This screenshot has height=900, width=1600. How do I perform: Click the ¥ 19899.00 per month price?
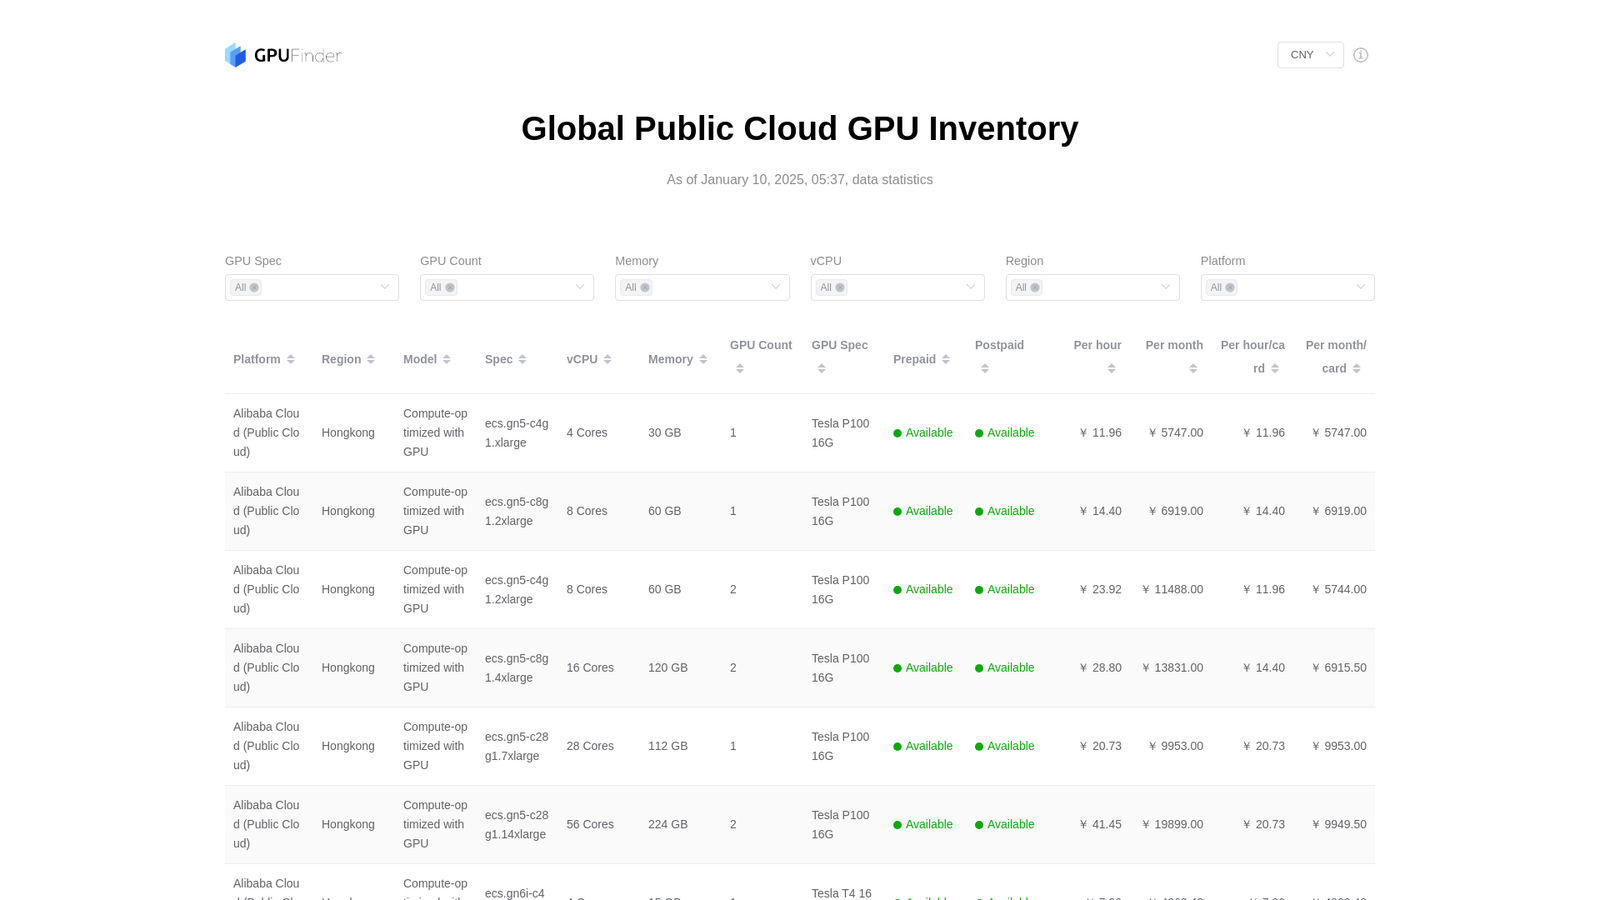point(1172,825)
